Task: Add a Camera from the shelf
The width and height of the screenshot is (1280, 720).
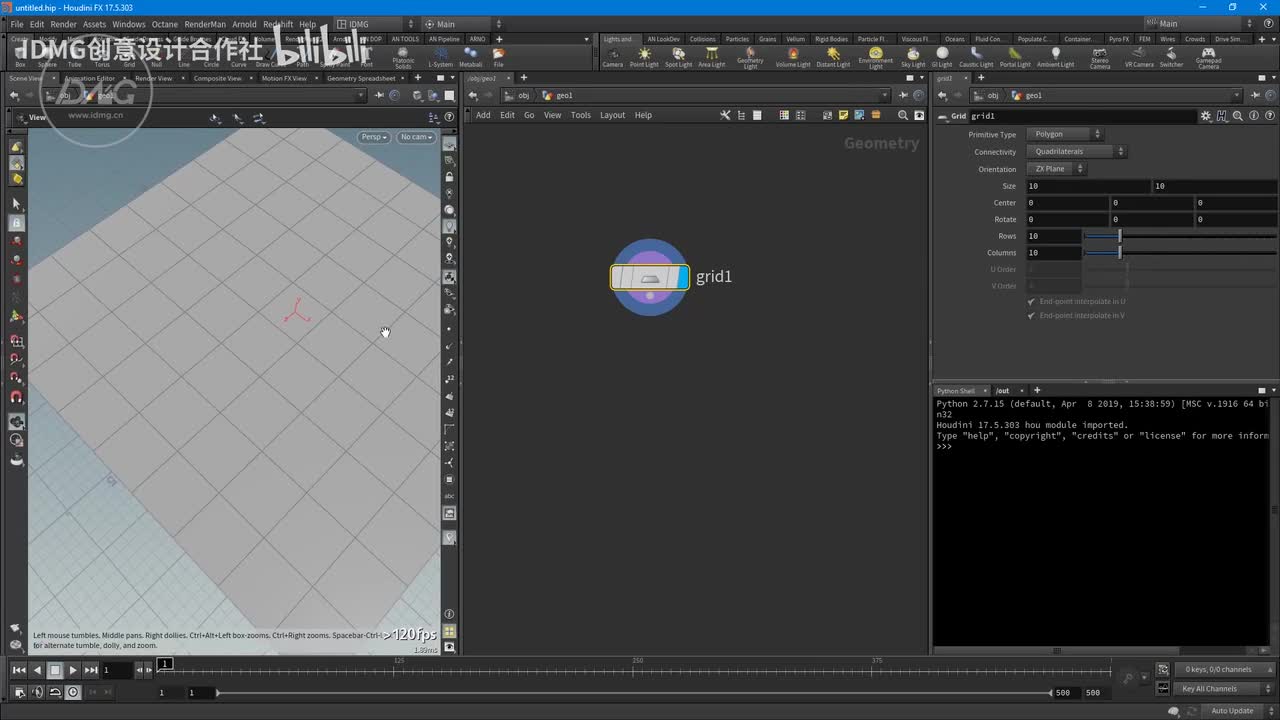Action: point(612,57)
